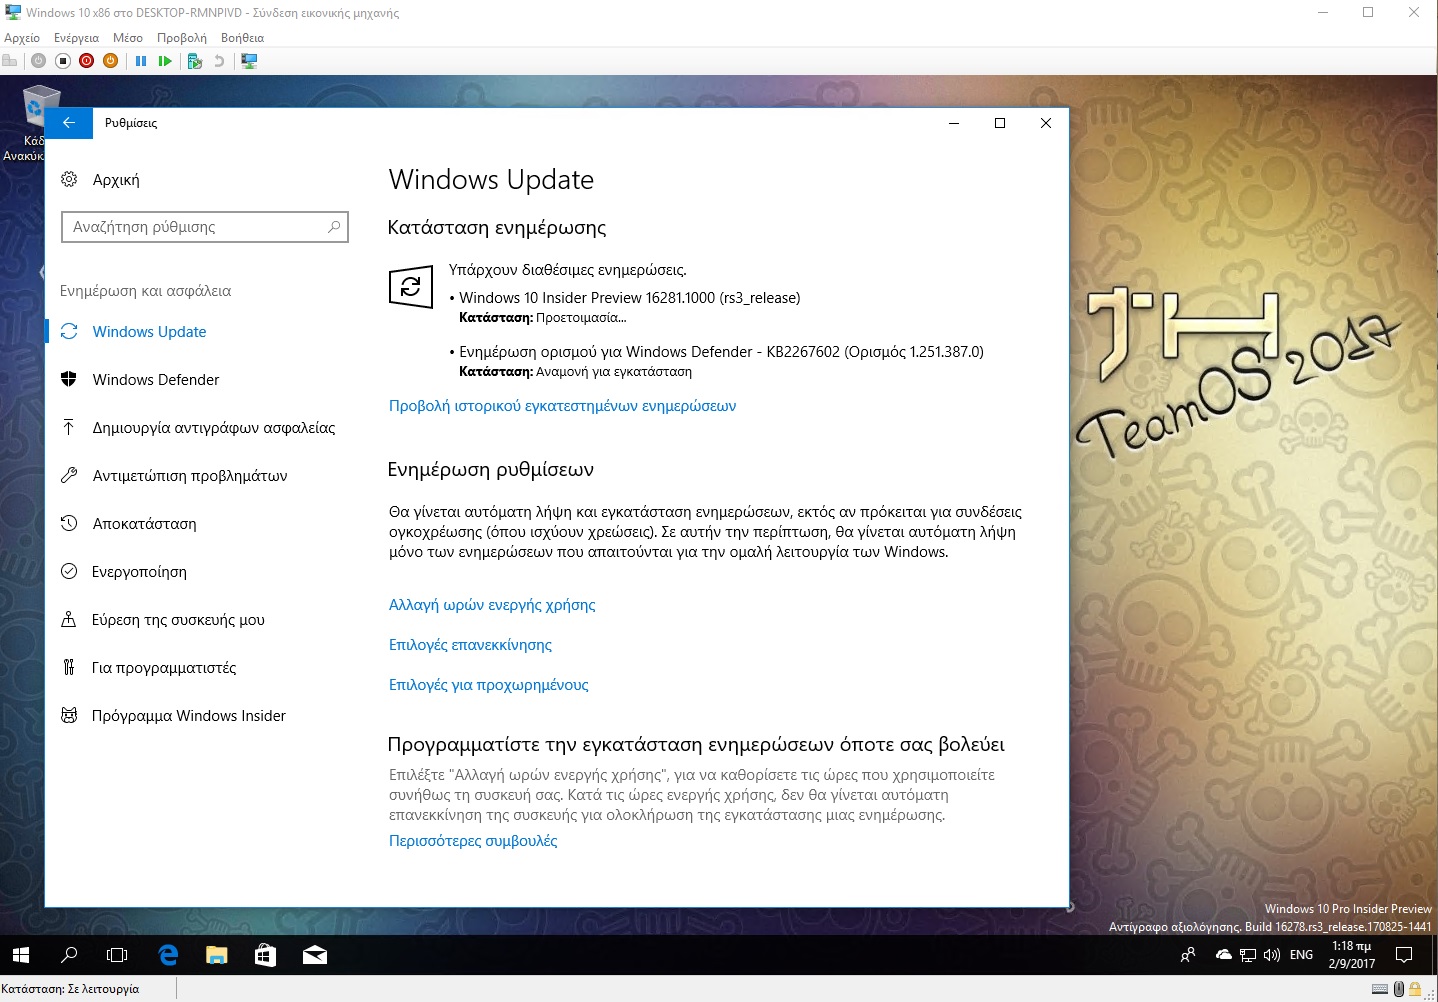Click the ENG language indicator

pos(1301,955)
